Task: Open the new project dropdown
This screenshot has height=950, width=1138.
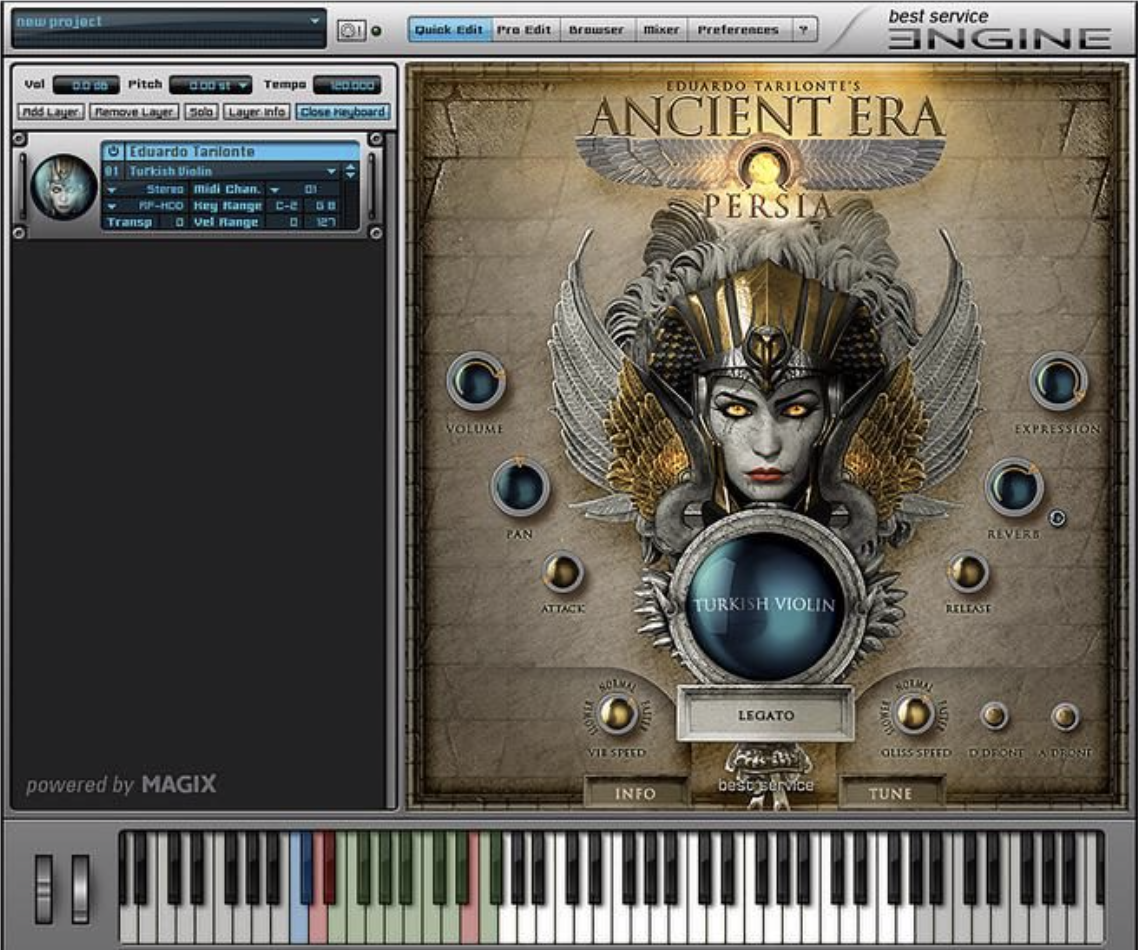Action: pos(314,21)
